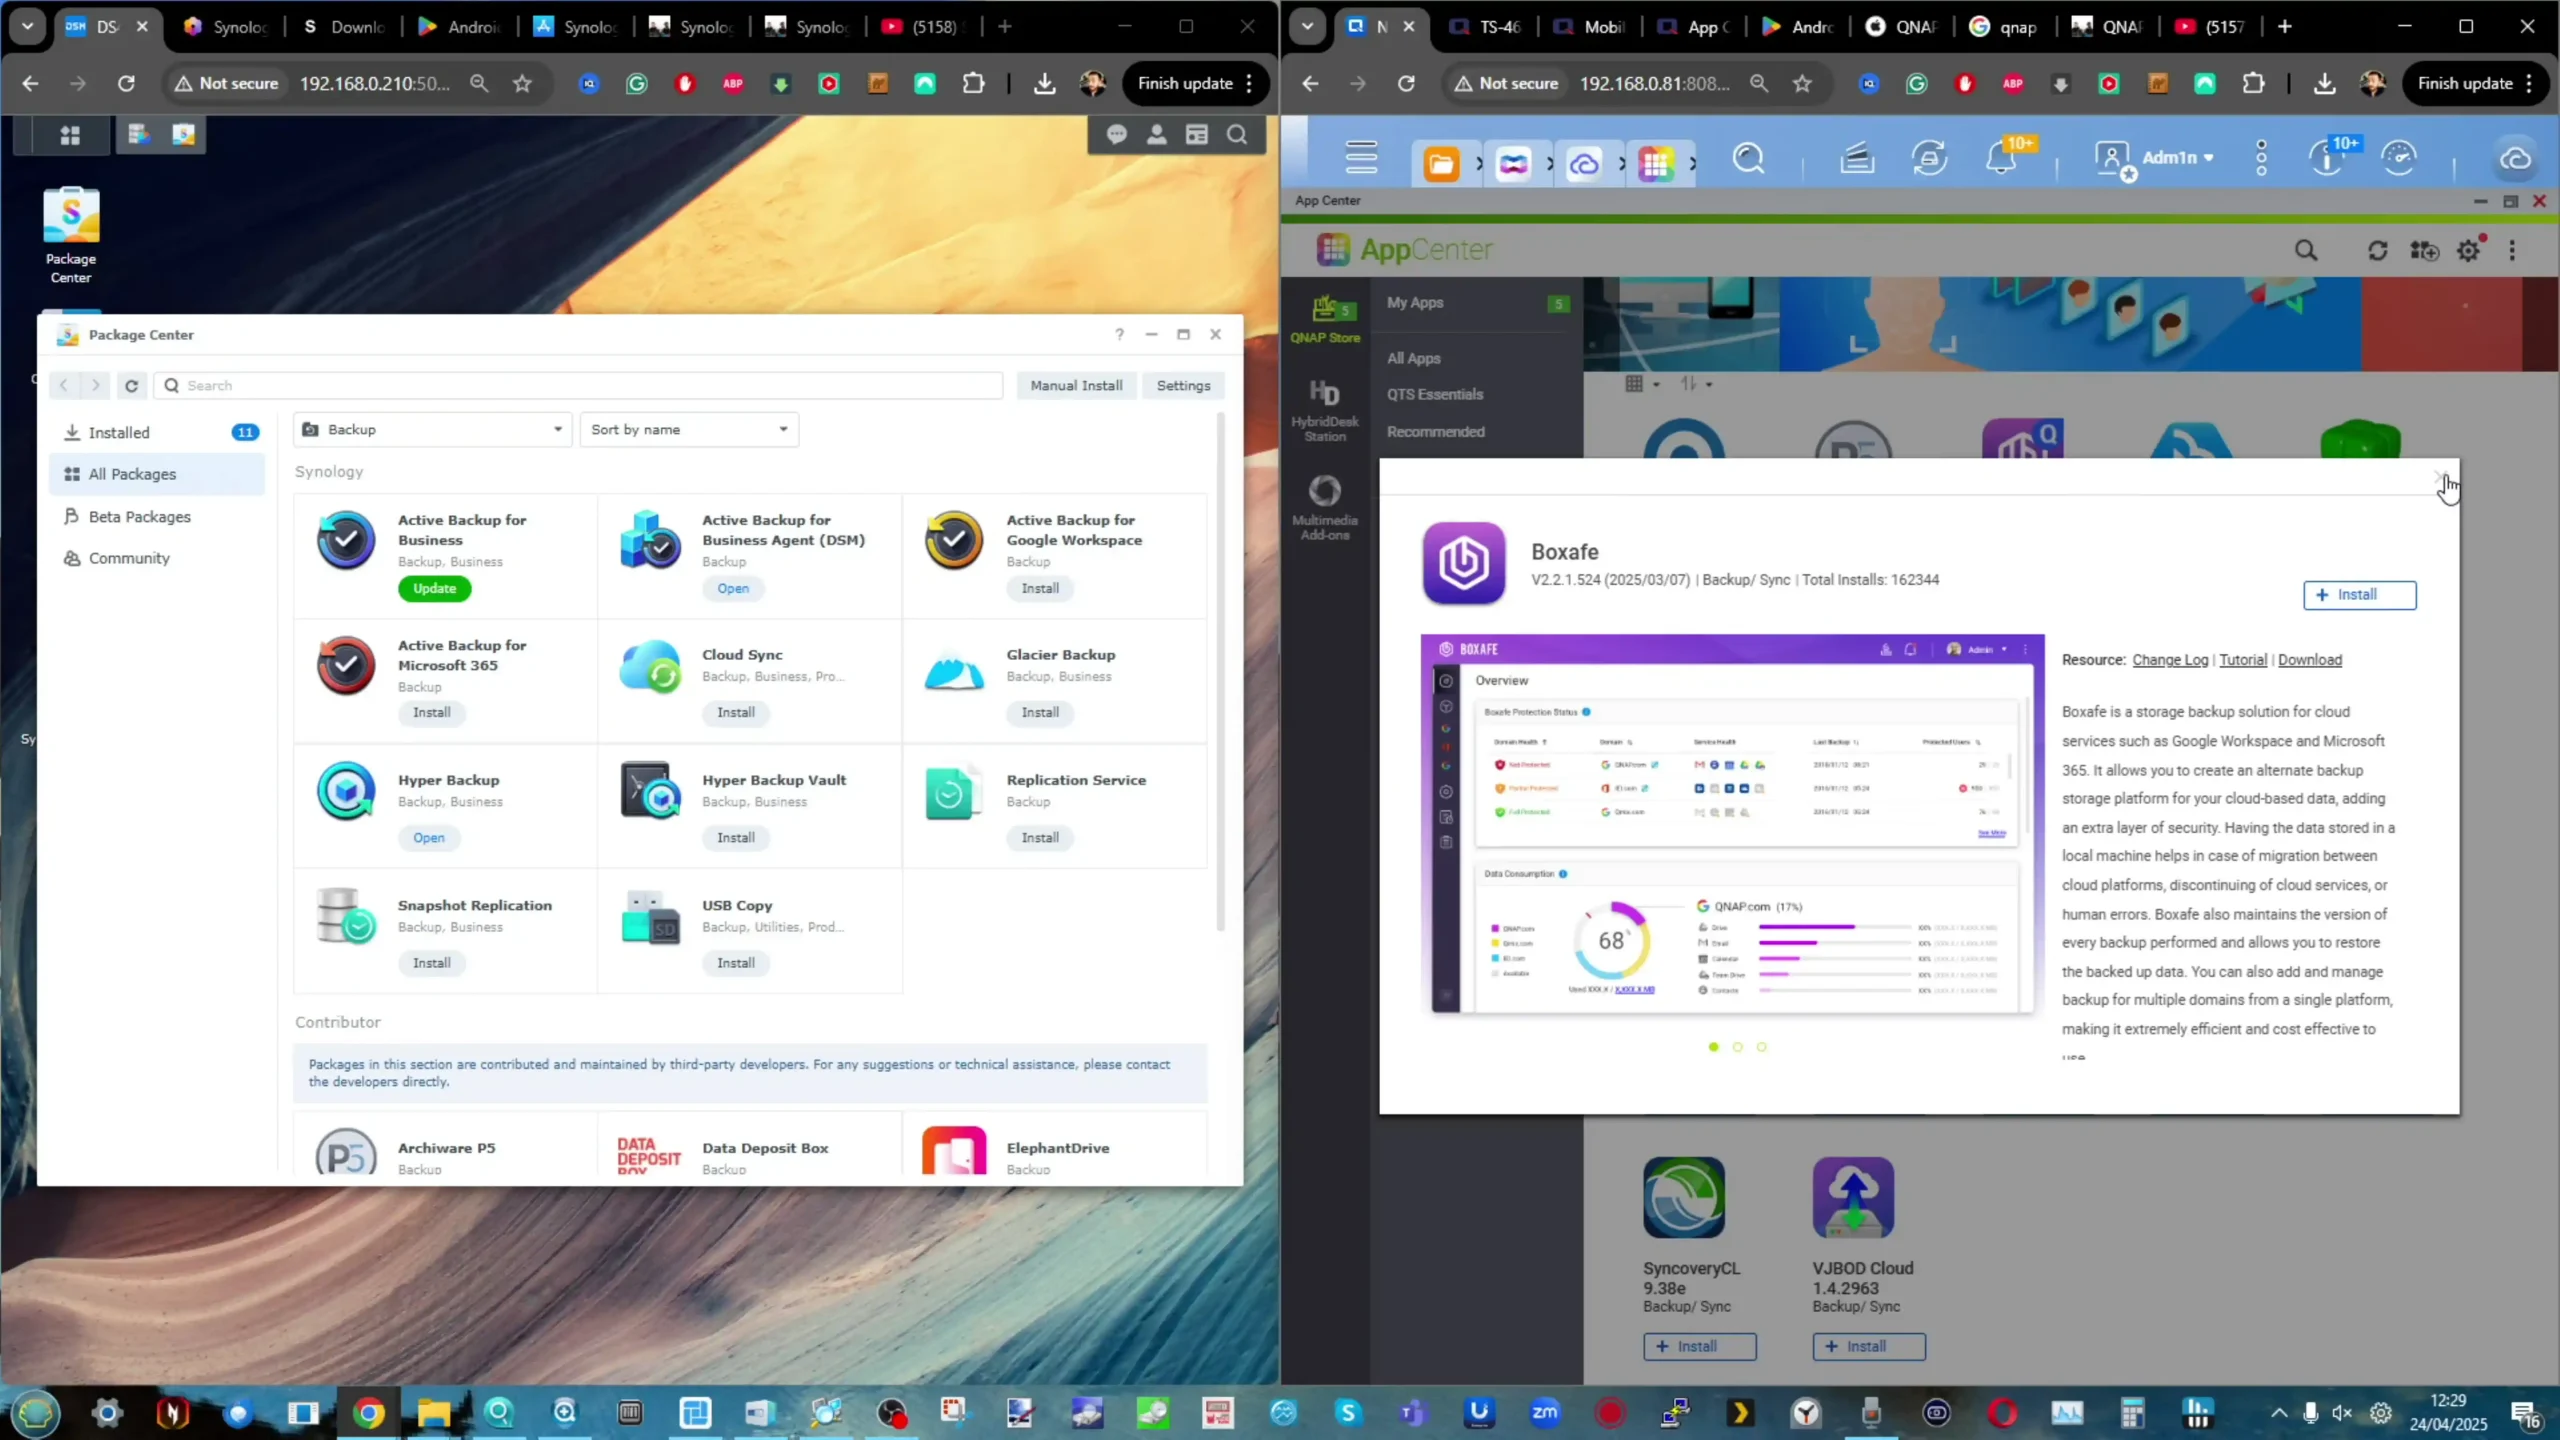Click the QNAP desktop search magnifier
Screen dimensions: 2560x1440
tap(1749, 159)
